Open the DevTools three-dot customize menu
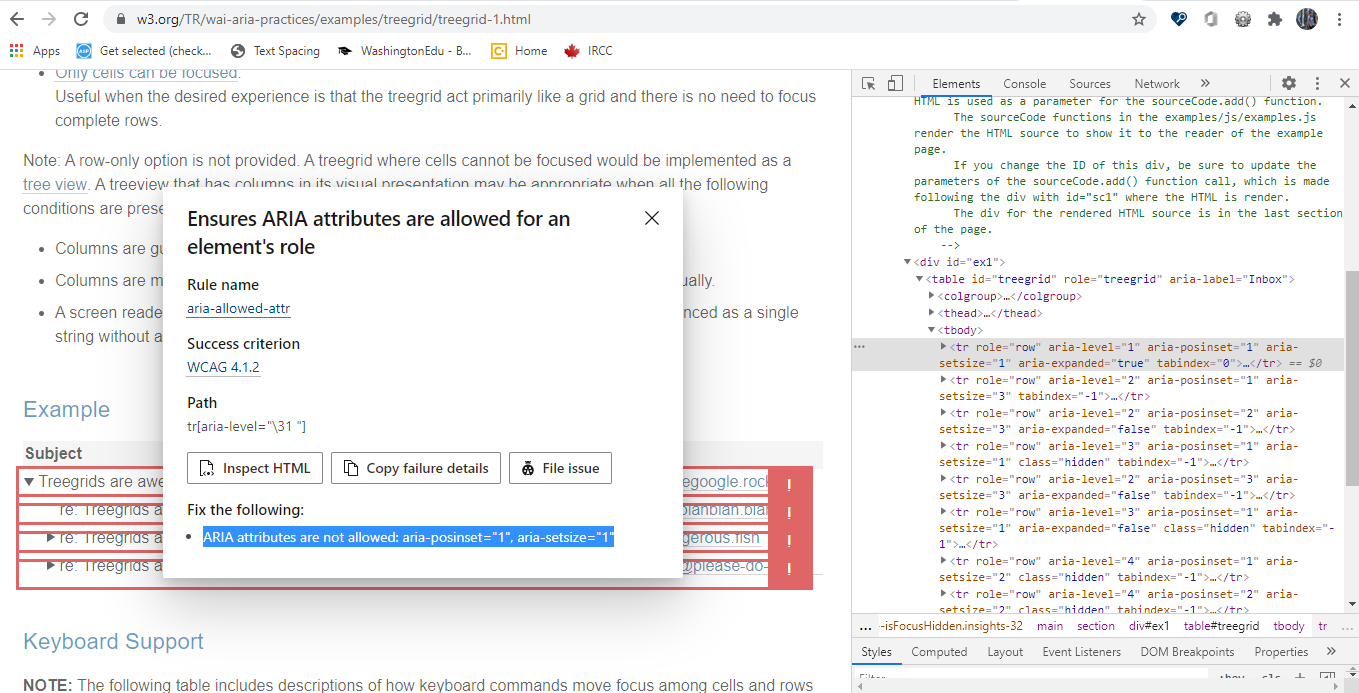1359x693 pixels. point(1317,83)
